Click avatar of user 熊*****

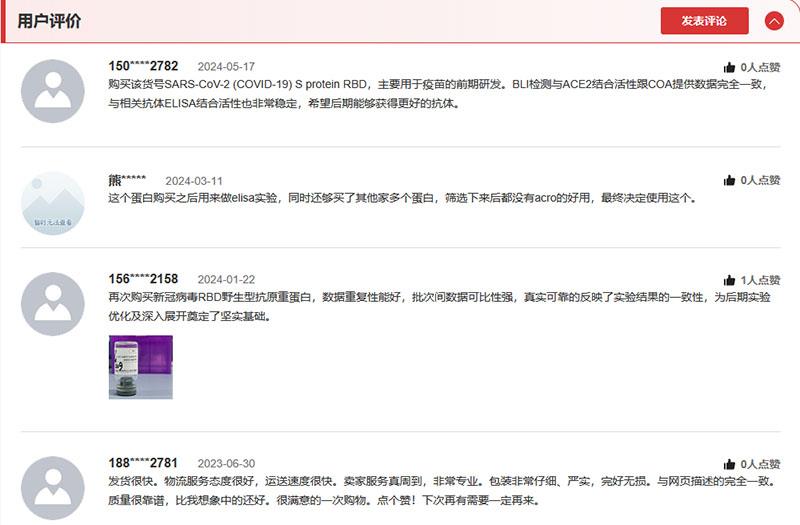click(x=53, y=204)
